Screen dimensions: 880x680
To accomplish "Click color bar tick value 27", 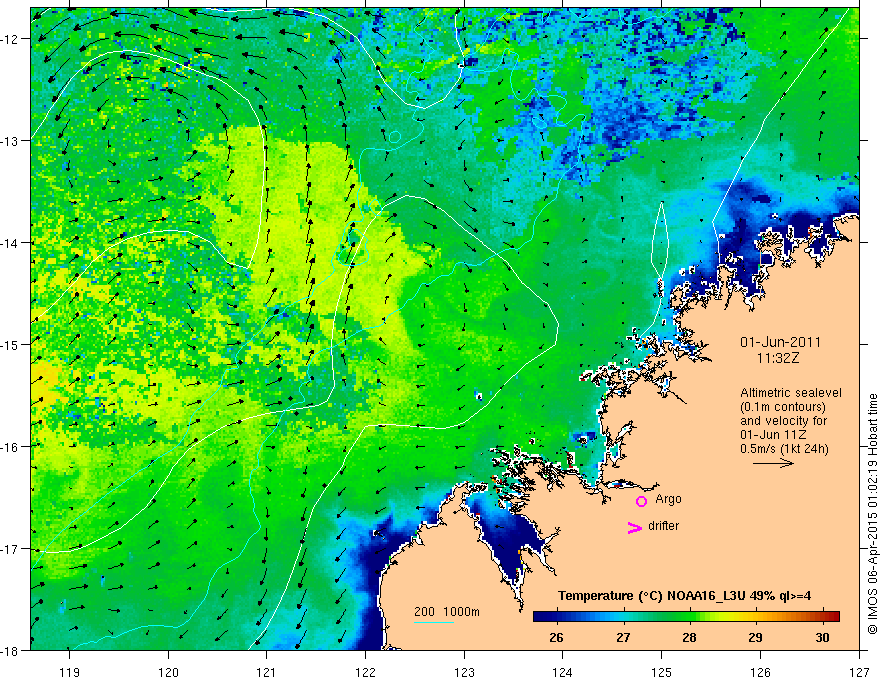I will point(623,638).
